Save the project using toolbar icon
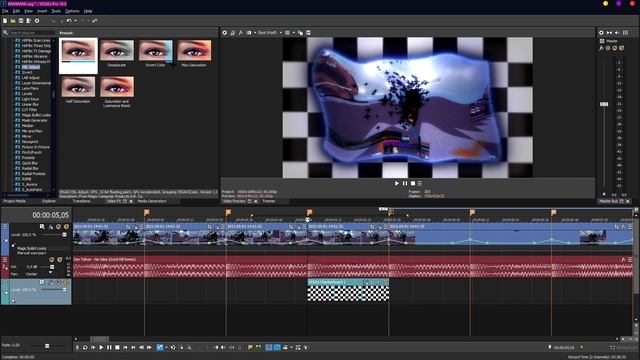Screen dimensions: 640x360 pos(21,20)
